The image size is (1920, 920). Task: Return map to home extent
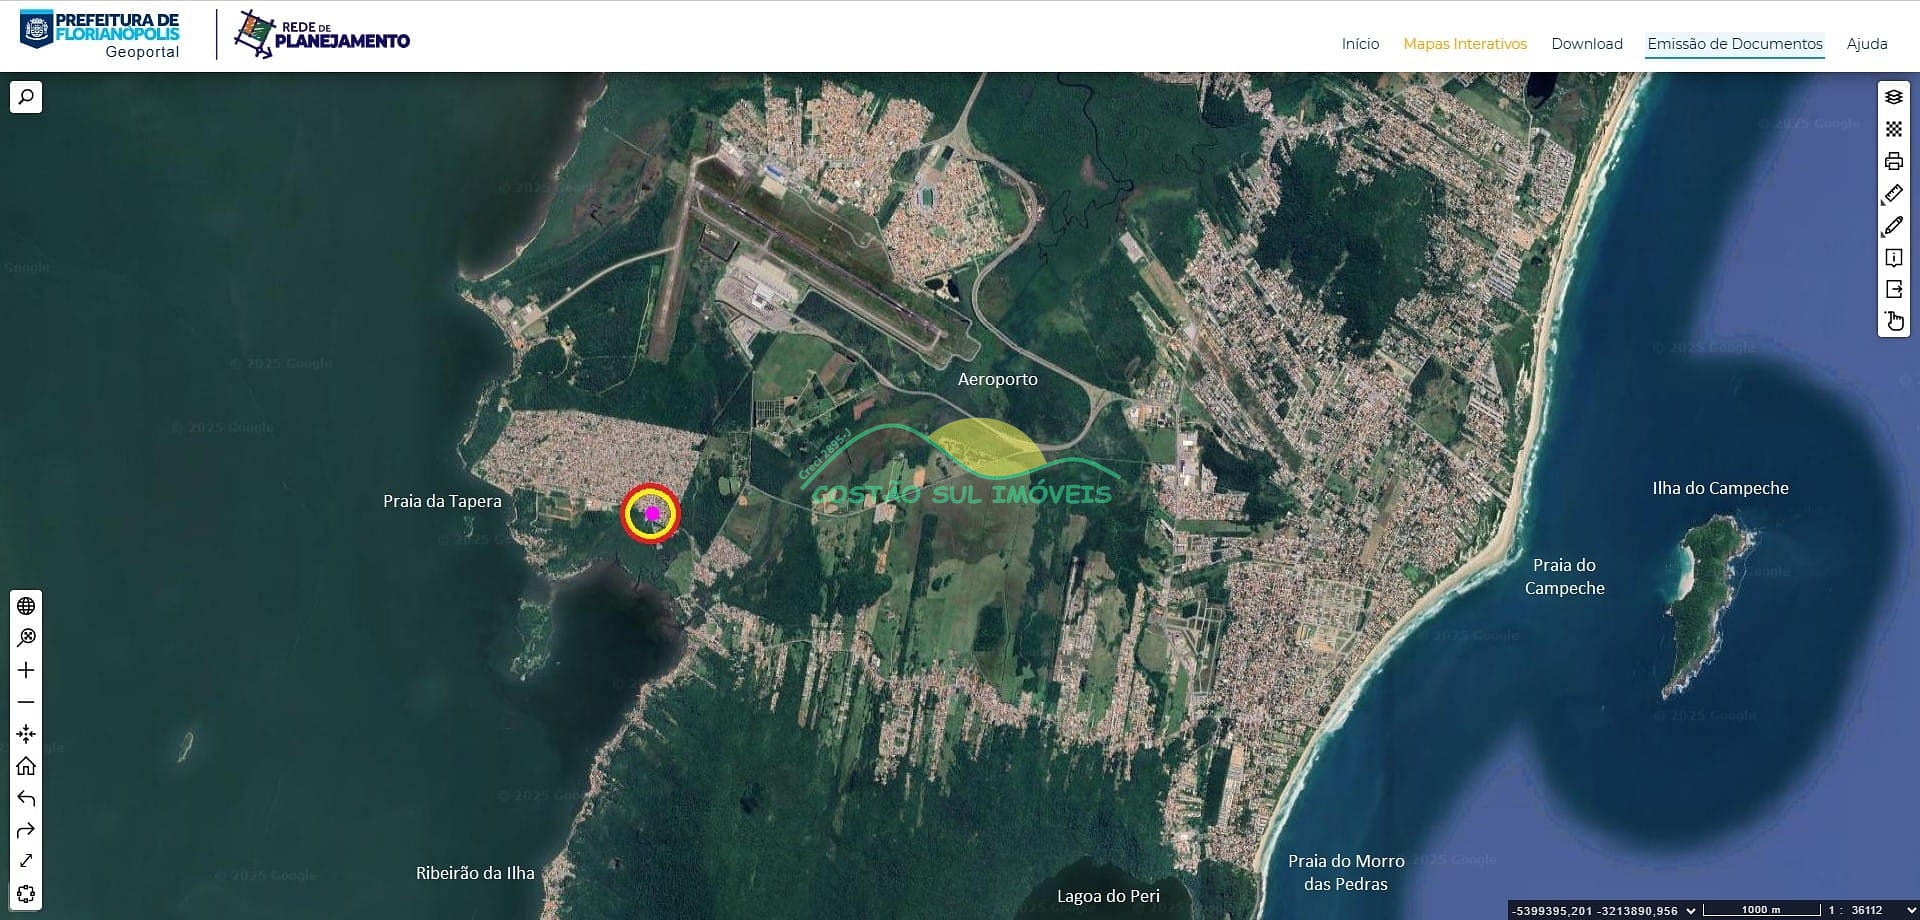[26, 766]
